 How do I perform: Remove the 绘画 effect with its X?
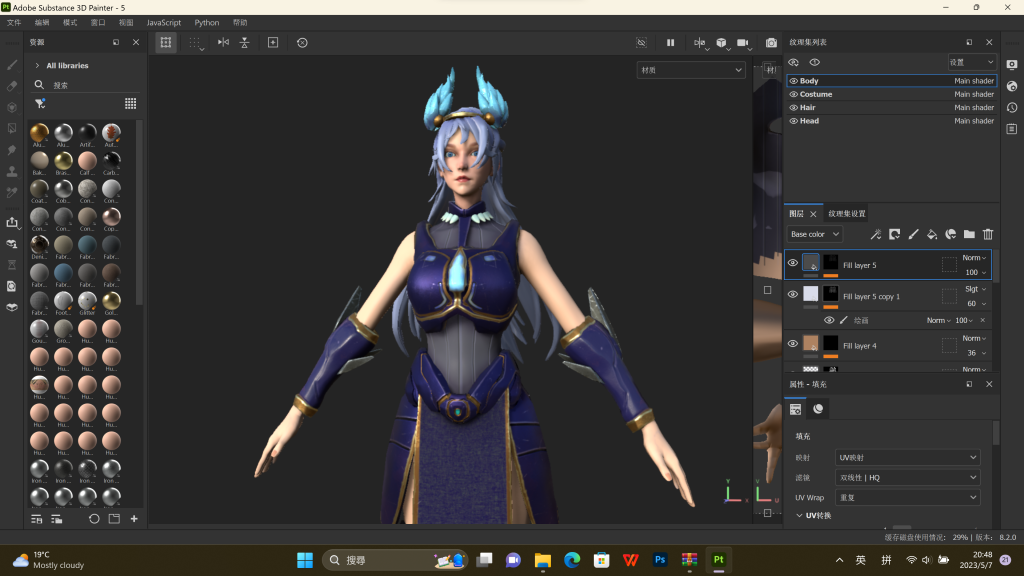click(983, 320)
